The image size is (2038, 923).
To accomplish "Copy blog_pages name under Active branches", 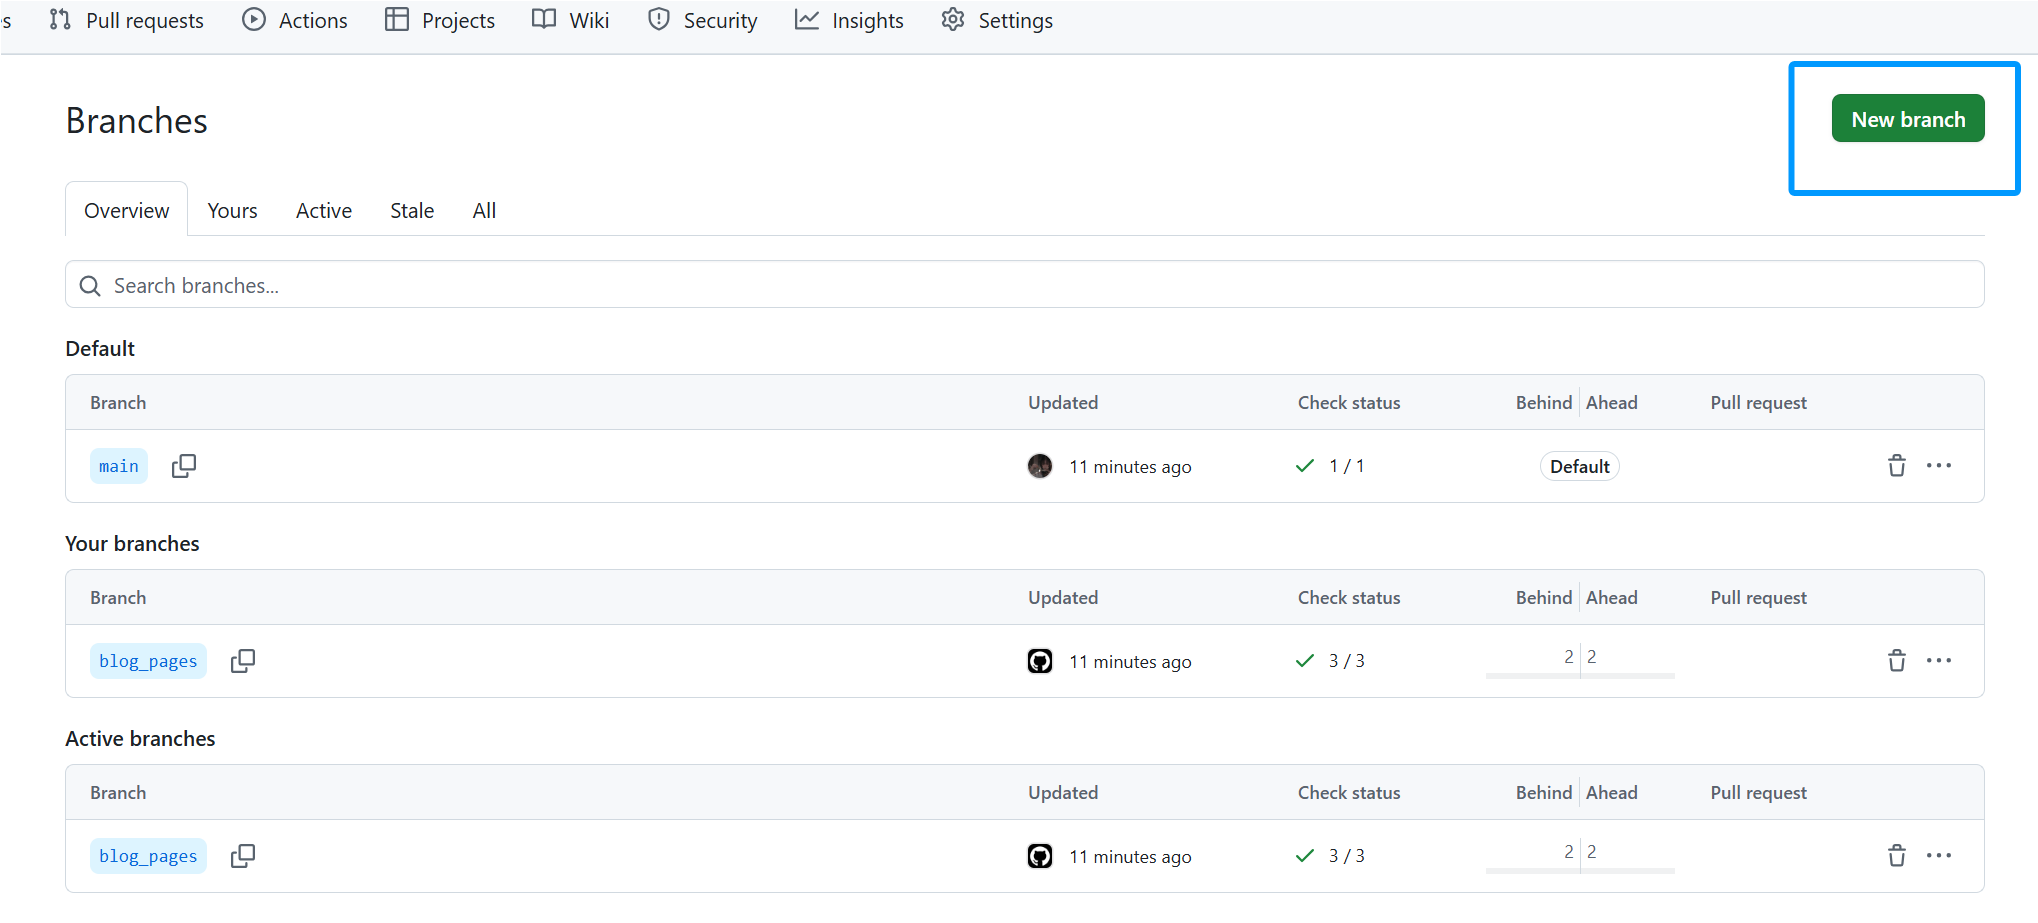I will (x=243, y=856).
